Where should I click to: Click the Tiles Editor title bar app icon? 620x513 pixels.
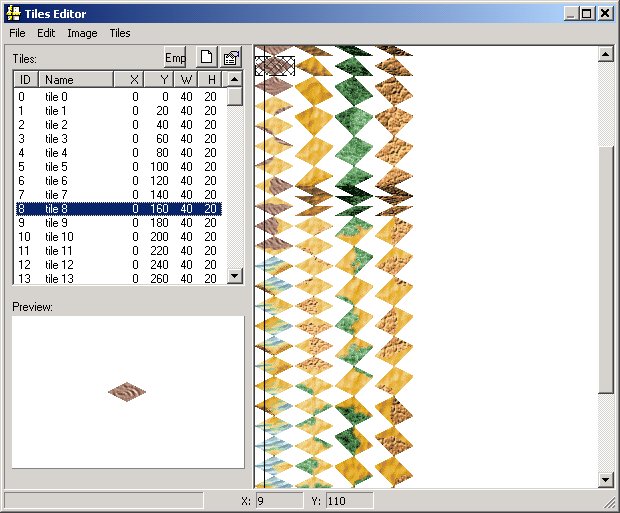tap(13, 13)
